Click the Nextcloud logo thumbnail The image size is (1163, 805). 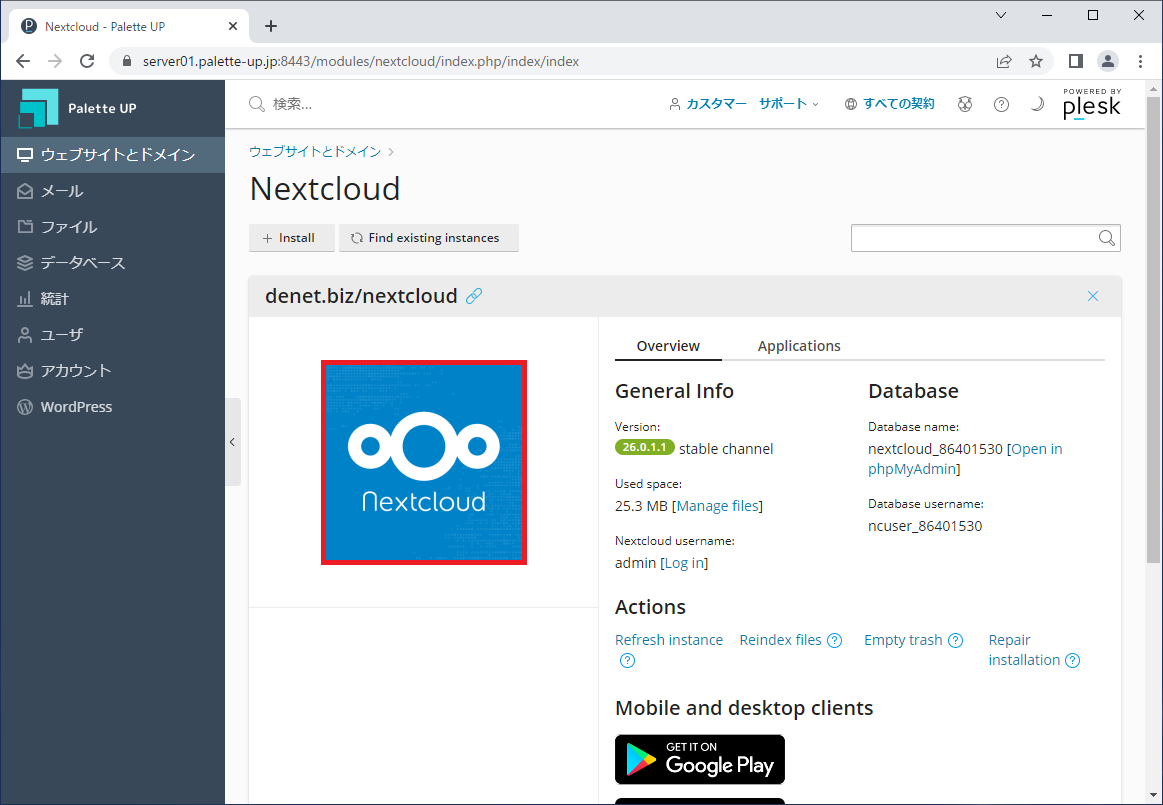coord(424,462)
